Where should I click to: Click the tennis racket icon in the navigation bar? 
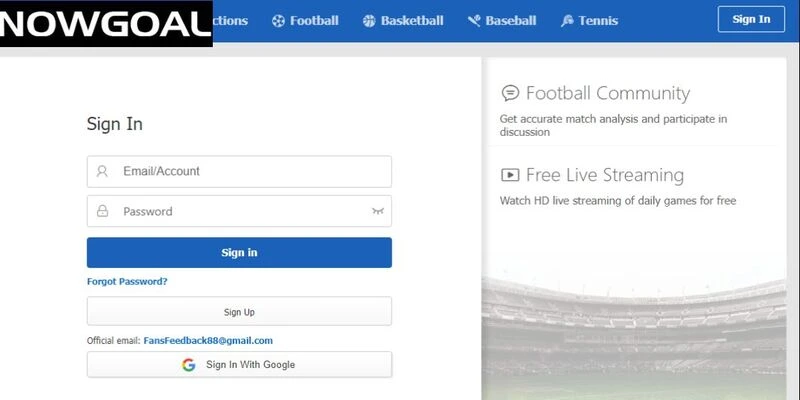tap(568, 21)
